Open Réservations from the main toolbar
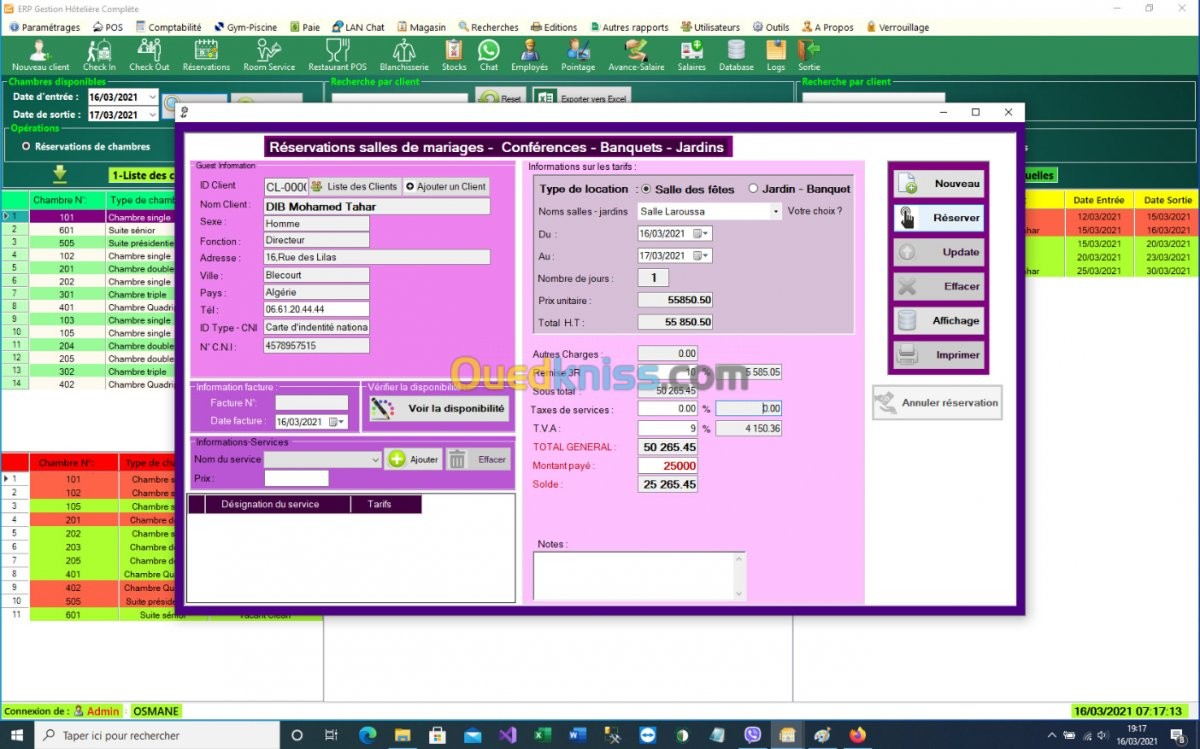 pyautogui.click(x=206, y=55)
